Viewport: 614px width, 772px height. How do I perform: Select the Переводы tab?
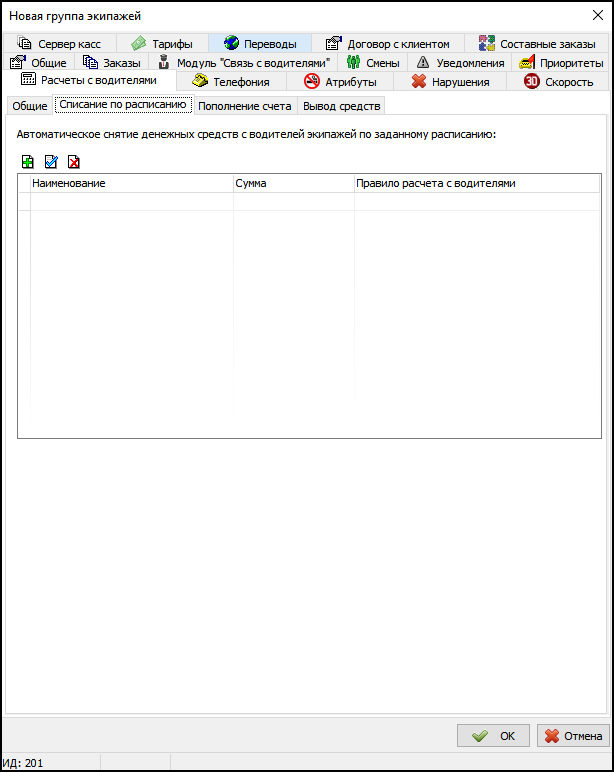click(x=260, y=43)
